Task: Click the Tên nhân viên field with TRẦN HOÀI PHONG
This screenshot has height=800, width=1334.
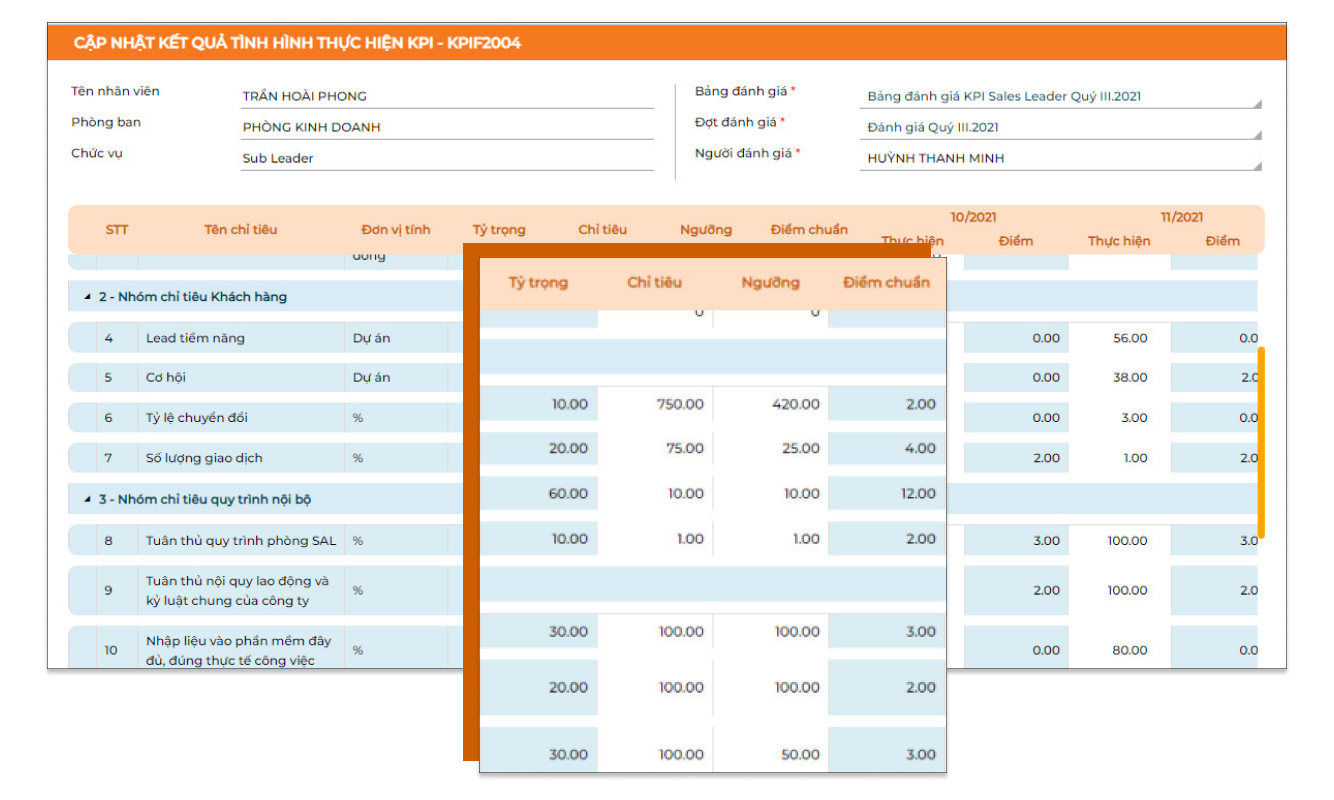Action: pos(446,97)
